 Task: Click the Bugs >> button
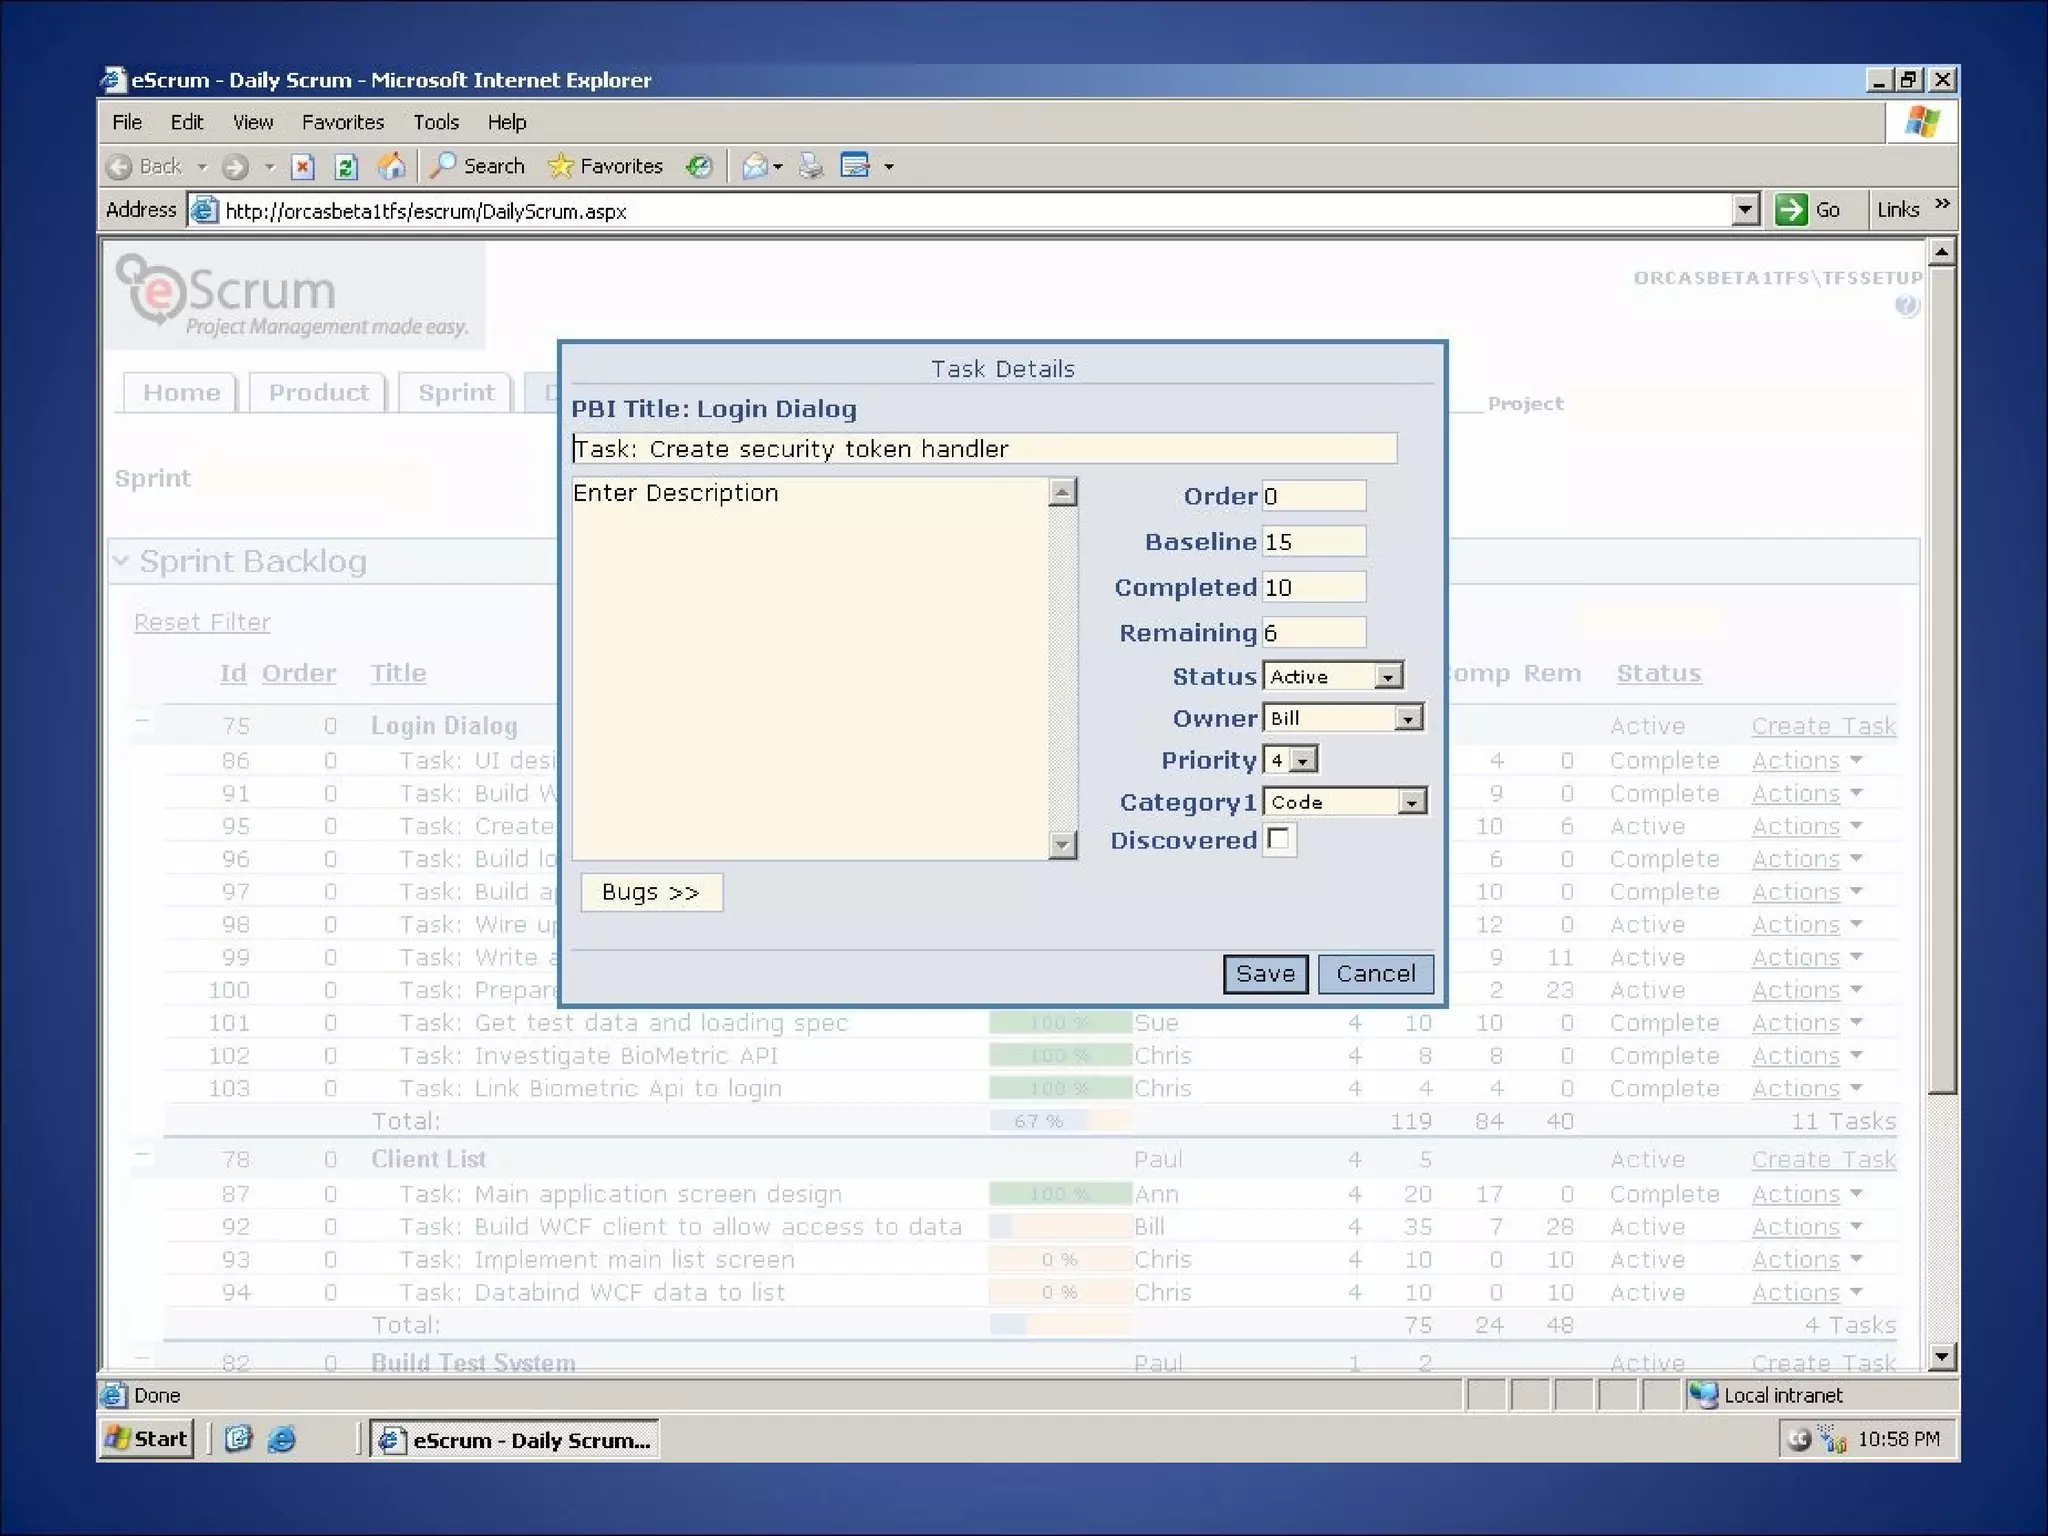(651, 892)
